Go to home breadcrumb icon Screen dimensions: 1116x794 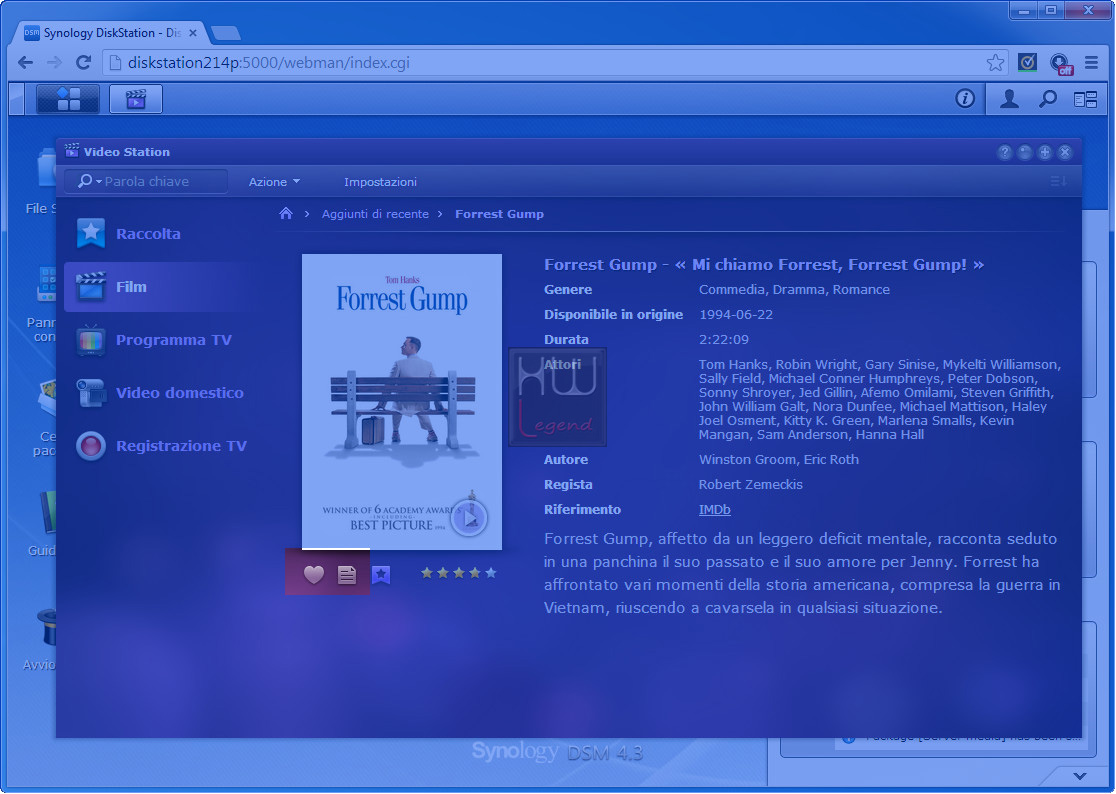point(286,213)
